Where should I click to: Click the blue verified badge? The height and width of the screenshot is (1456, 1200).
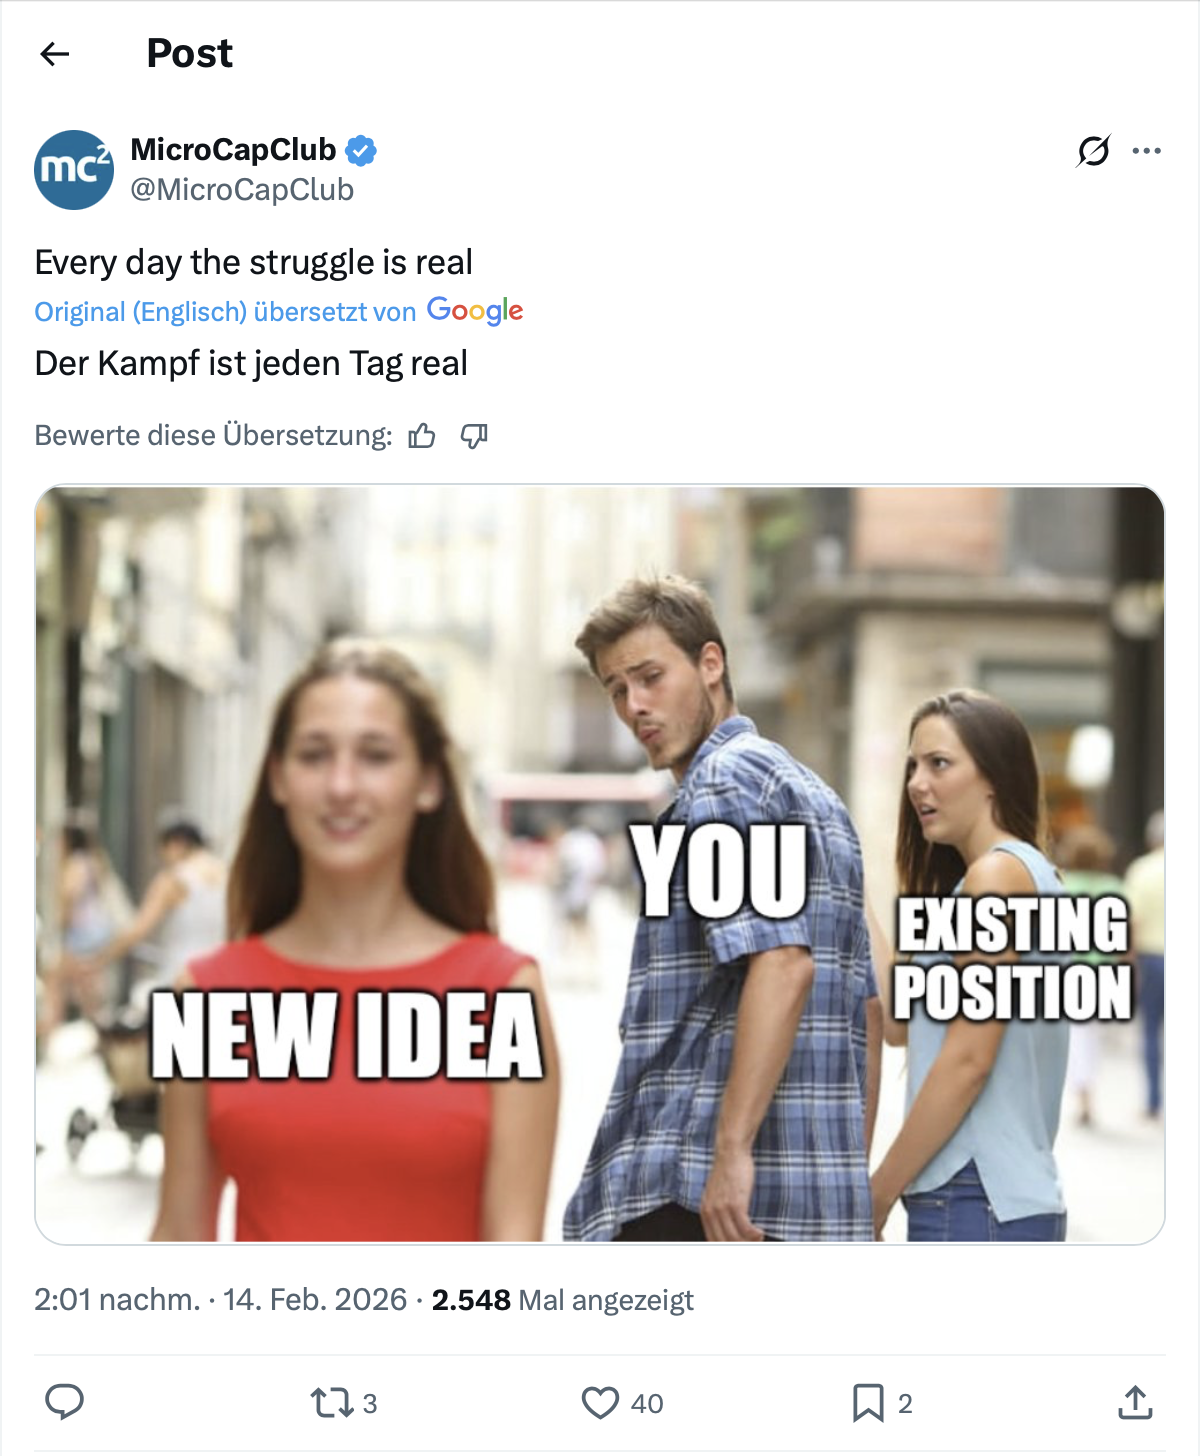[x=361, y=151]
